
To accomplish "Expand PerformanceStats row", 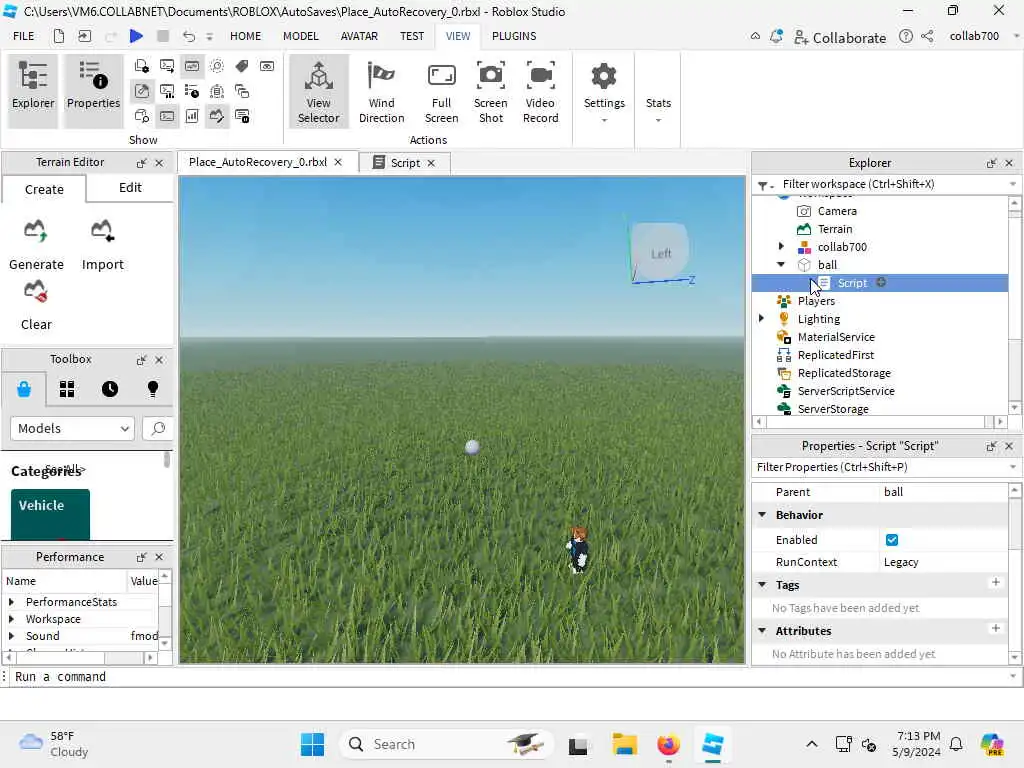I will (x=11, y=601).
